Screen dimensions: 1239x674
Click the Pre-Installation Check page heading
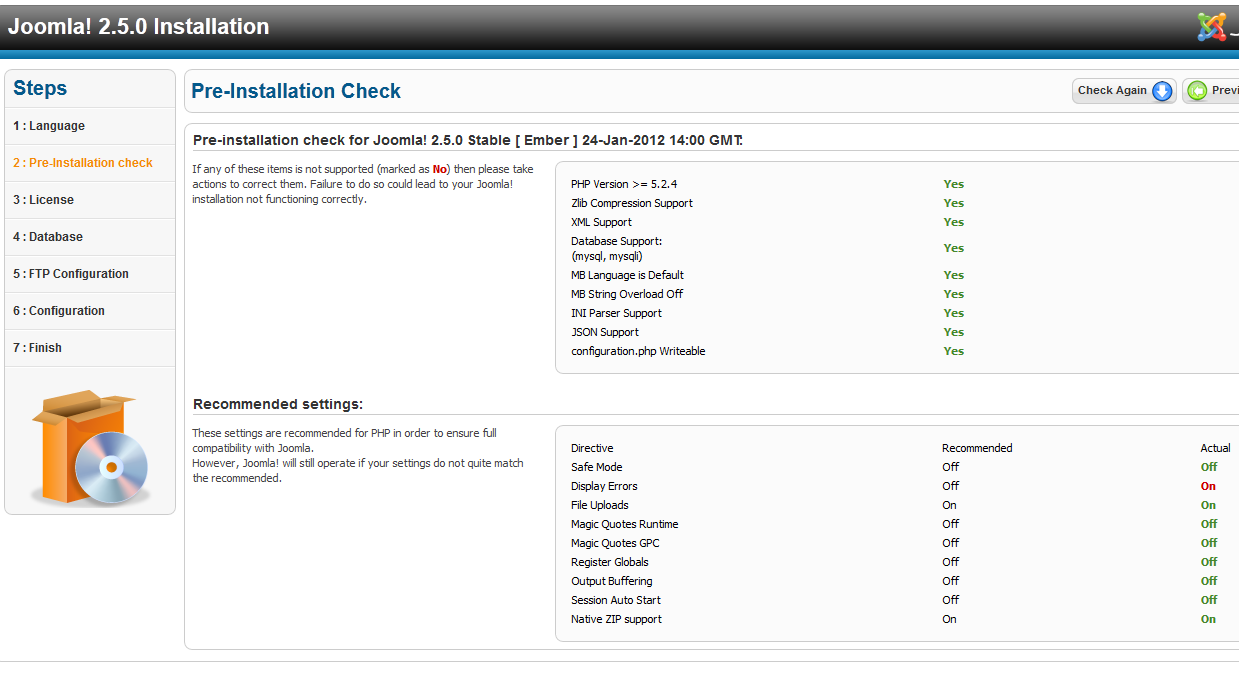click(x=296, y=91)
